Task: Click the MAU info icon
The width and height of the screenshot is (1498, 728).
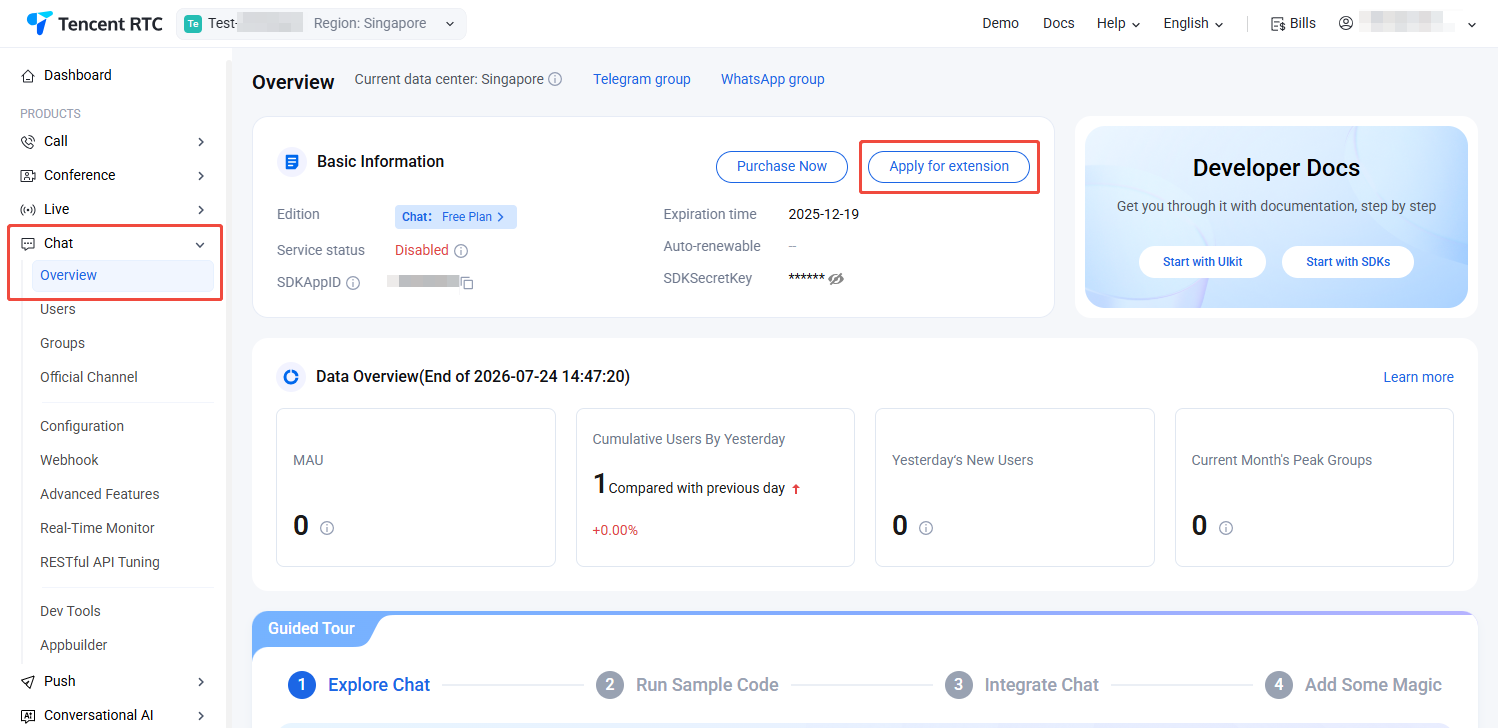Action: 327,528
